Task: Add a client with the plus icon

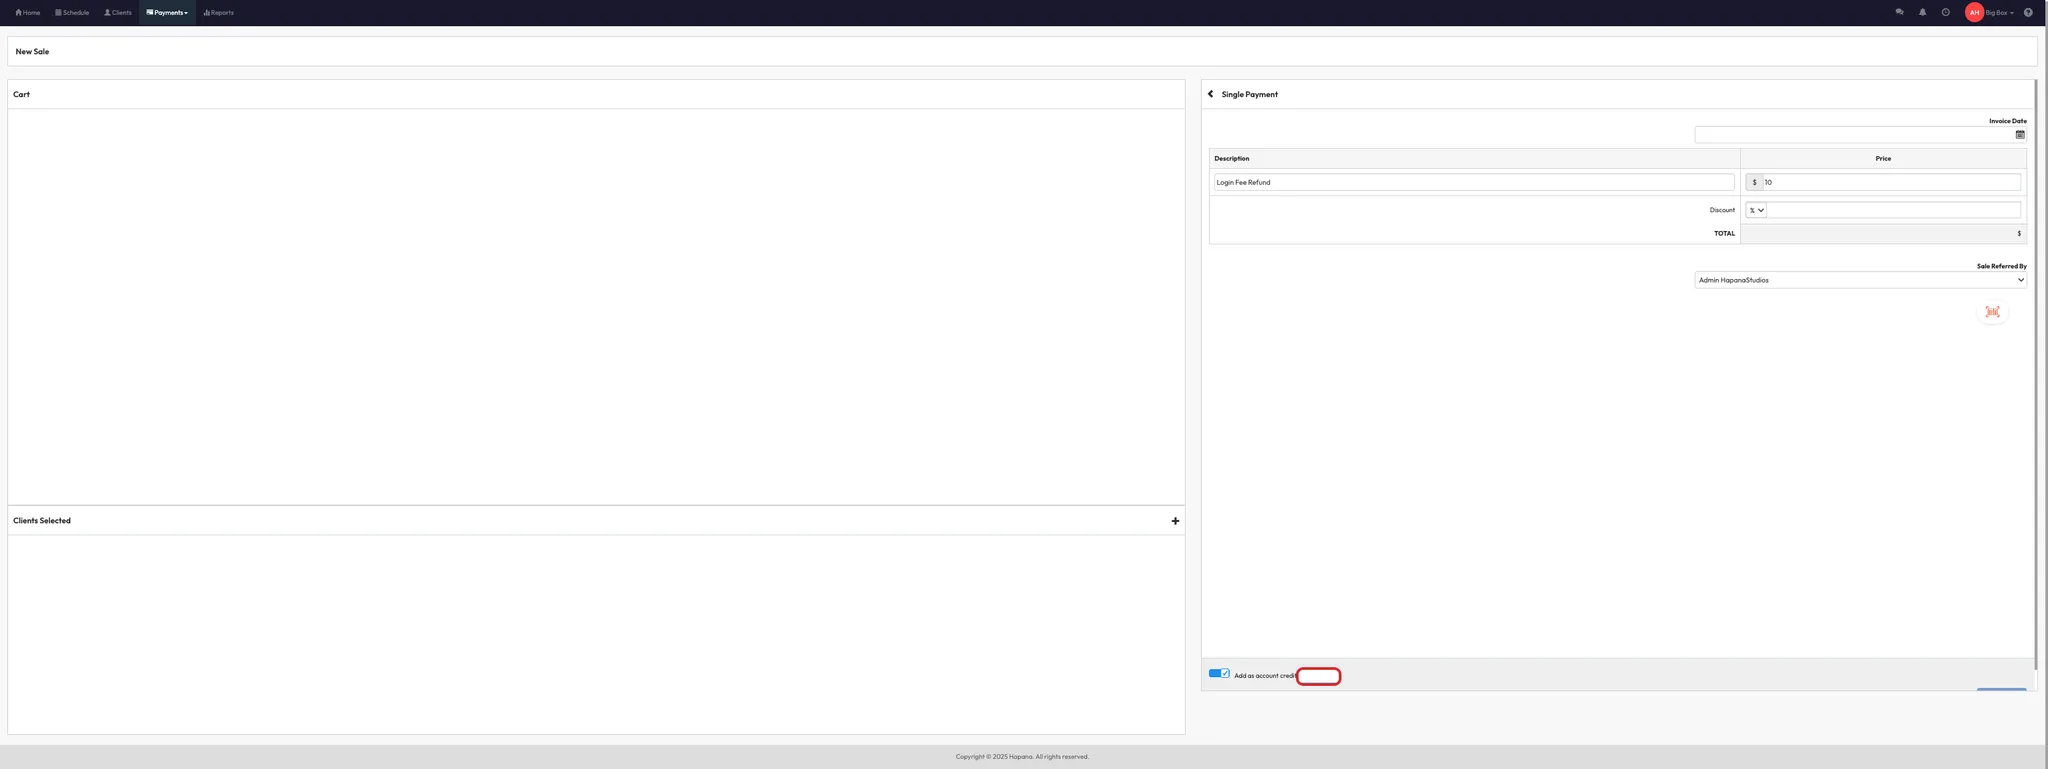Action: click(x=1175, y=521)
